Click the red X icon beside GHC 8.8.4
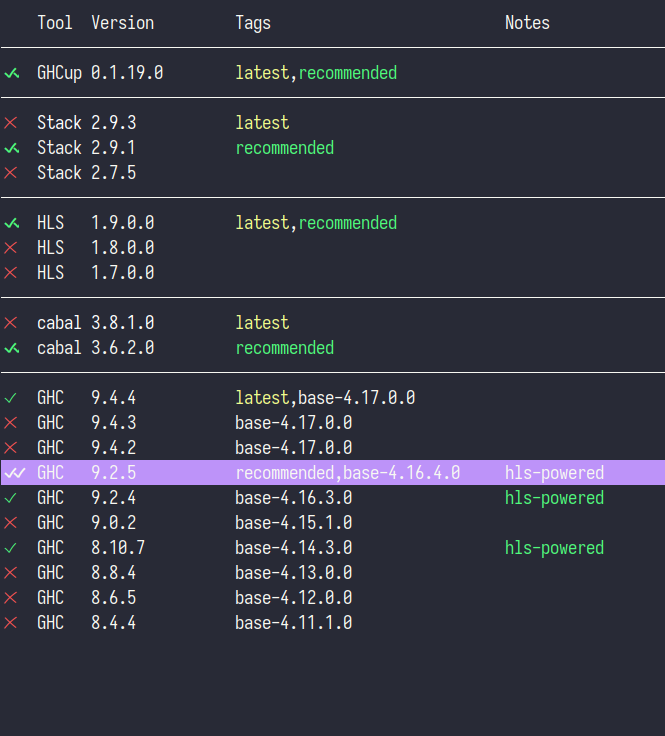 [10, 573]
